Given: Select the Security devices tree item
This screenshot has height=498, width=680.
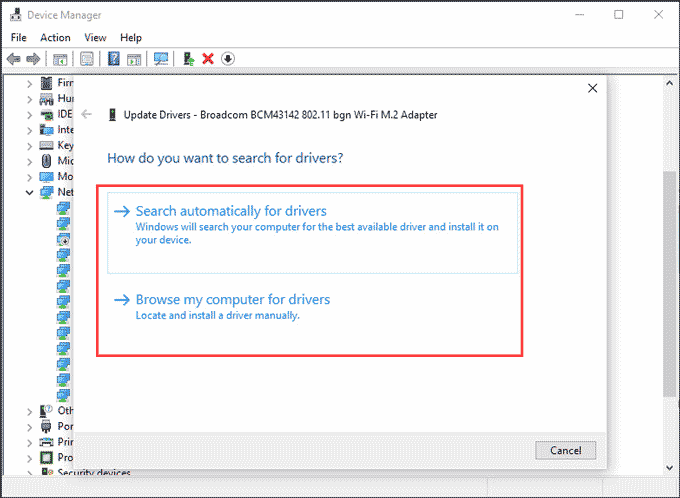Looking at the screenshot, I should pos(94,472).
